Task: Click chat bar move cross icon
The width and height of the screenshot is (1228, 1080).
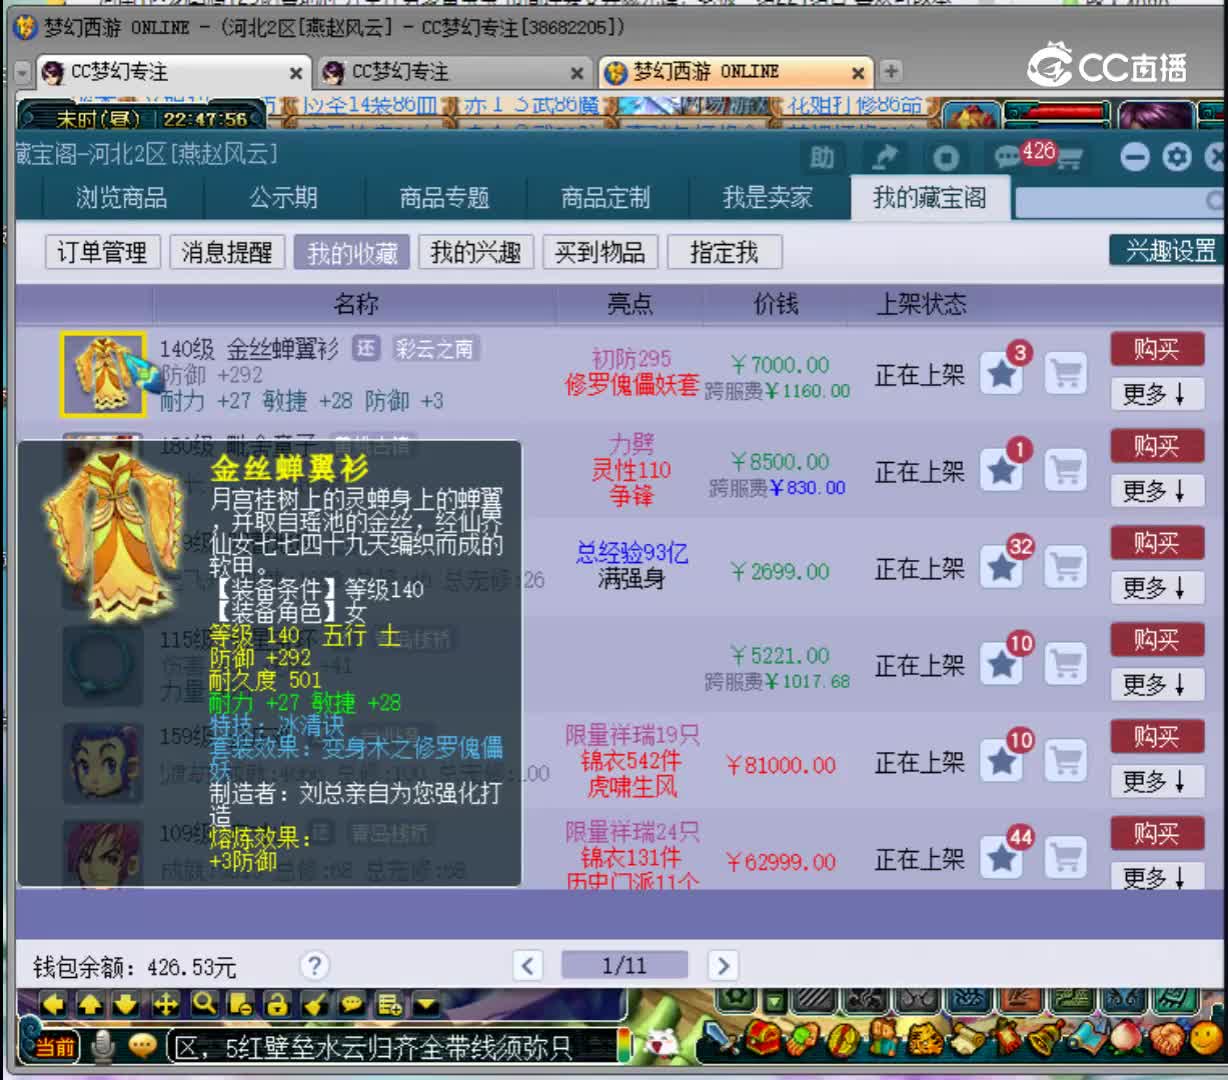Action: point(166,1004)
